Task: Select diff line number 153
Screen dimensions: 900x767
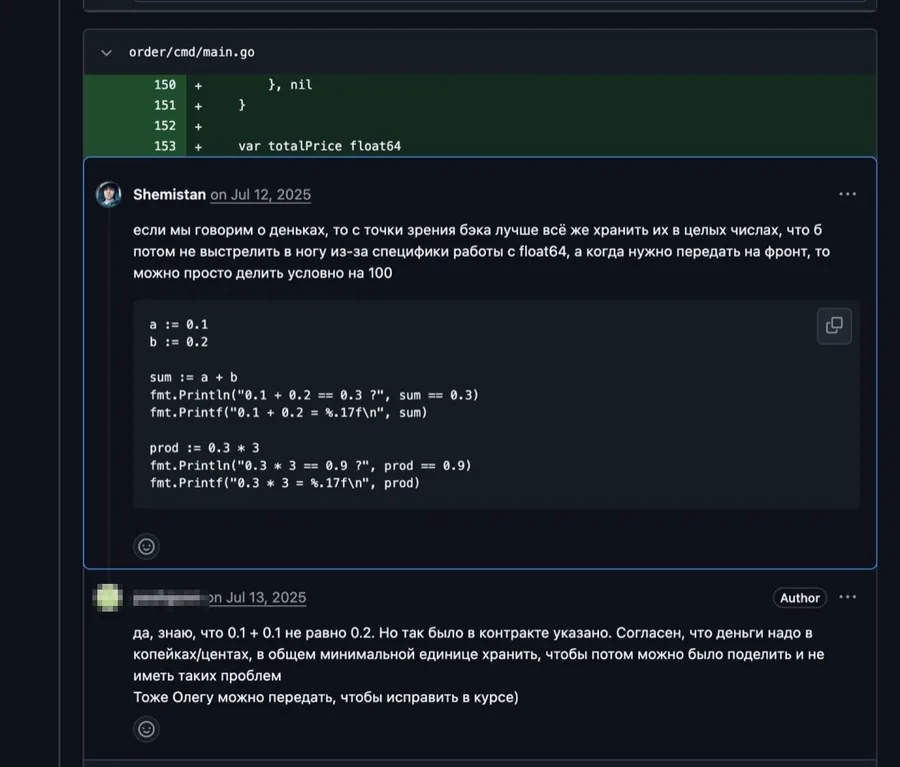Action: click(x=165, y=146)
